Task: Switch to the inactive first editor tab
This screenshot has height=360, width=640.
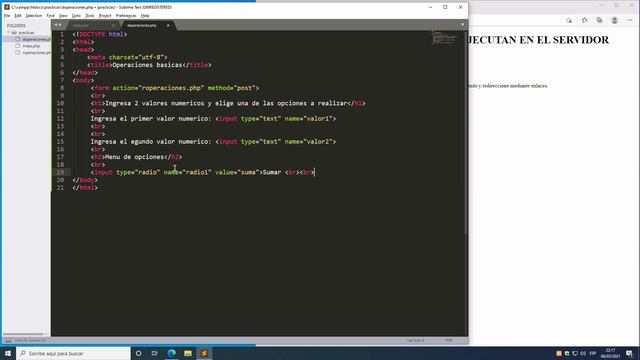Action: (92, 25)
